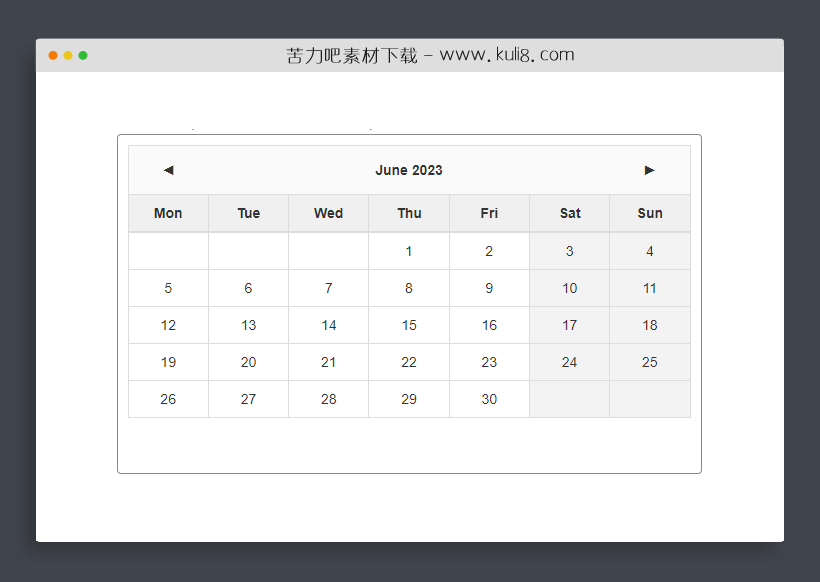Select the Wed column header
Viewport: 820px width, 582px height.
pos(328,213)
